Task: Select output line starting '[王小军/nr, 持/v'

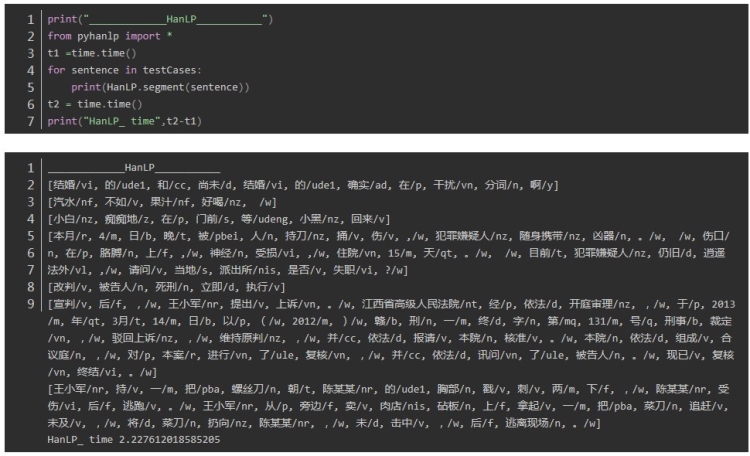Action: (x=388, y=389)
